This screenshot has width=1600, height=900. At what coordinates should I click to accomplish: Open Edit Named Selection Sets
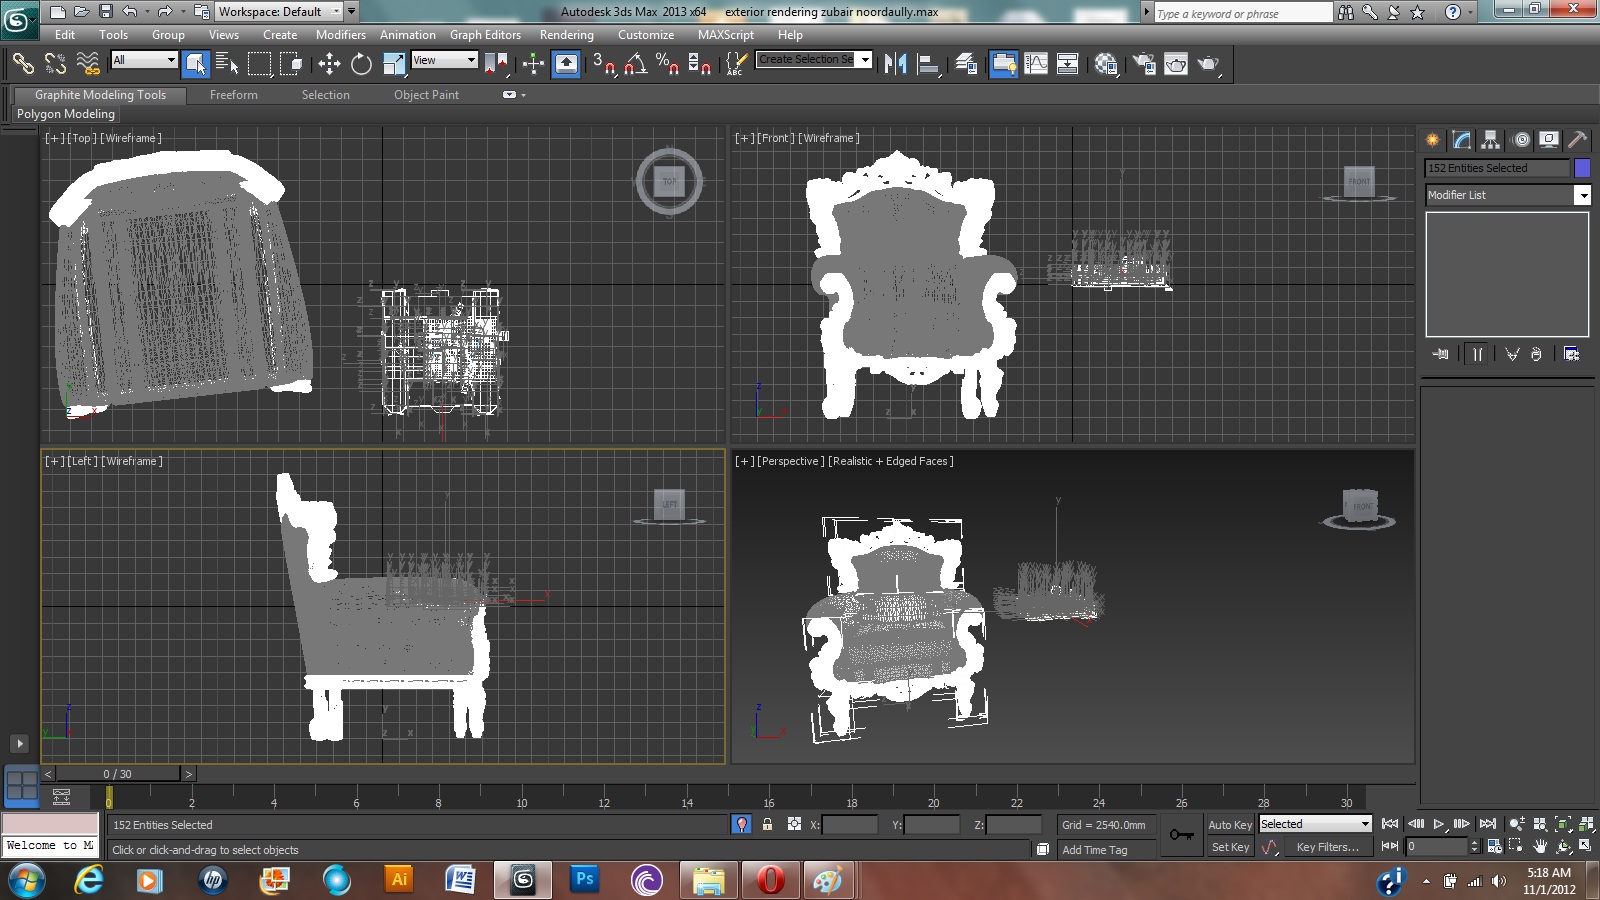(x=736, y=64)
